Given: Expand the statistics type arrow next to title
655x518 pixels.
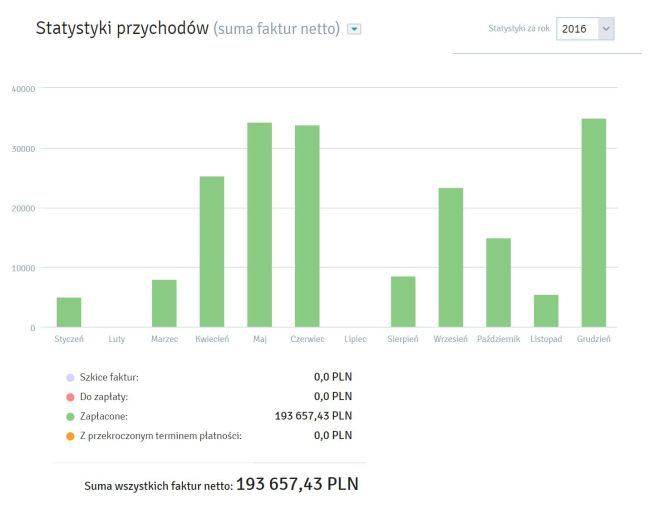Looking at the screenshot, I should pyautogui.click(x=354, y=29).
